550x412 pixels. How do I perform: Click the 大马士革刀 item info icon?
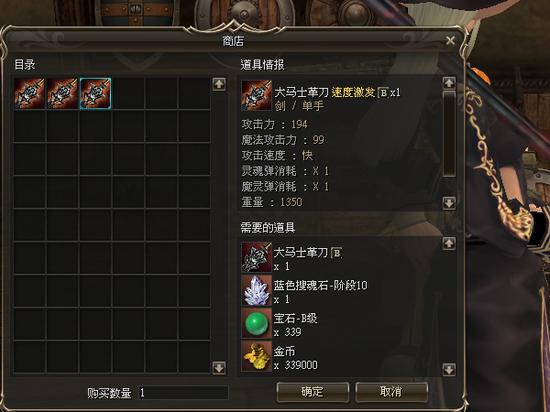point(256,96)
